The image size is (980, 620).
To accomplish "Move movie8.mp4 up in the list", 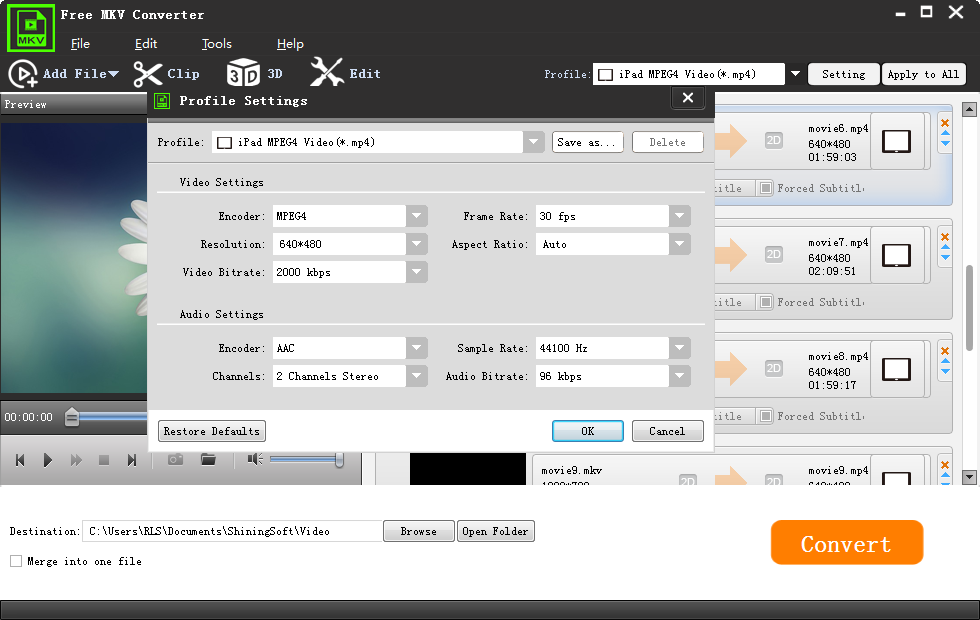I will 945,361.
